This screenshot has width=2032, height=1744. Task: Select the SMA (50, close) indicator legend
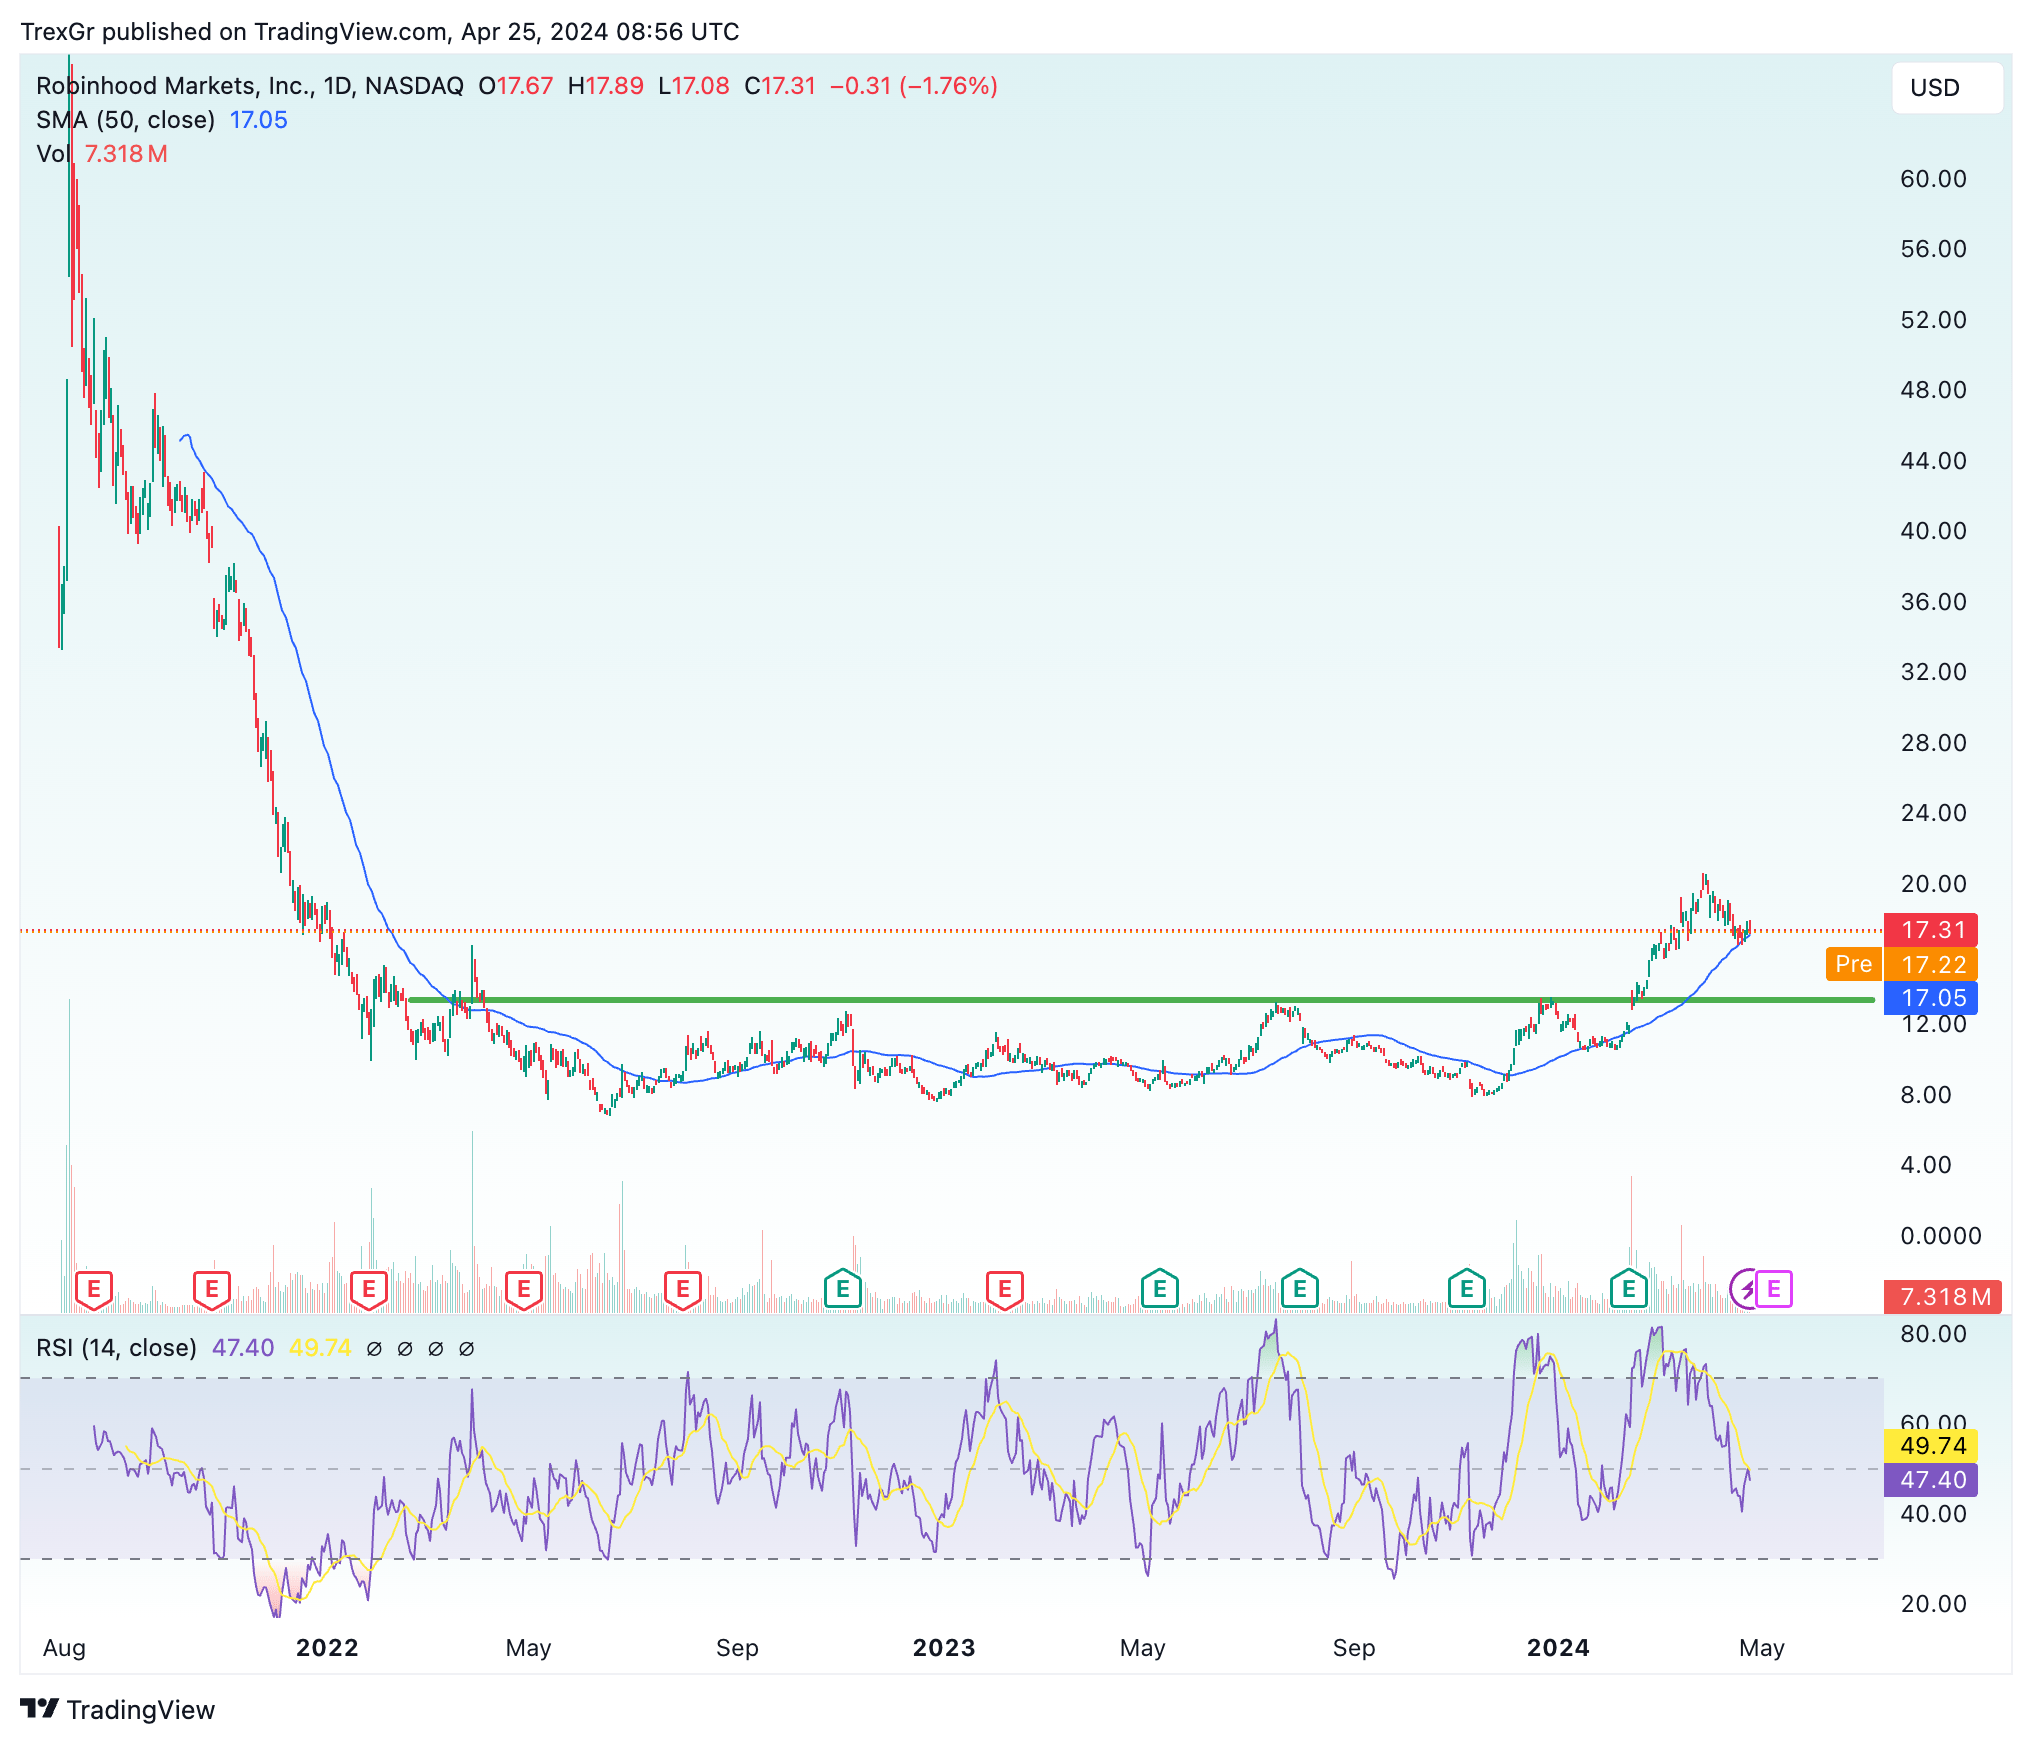click(x=125, y=120)
